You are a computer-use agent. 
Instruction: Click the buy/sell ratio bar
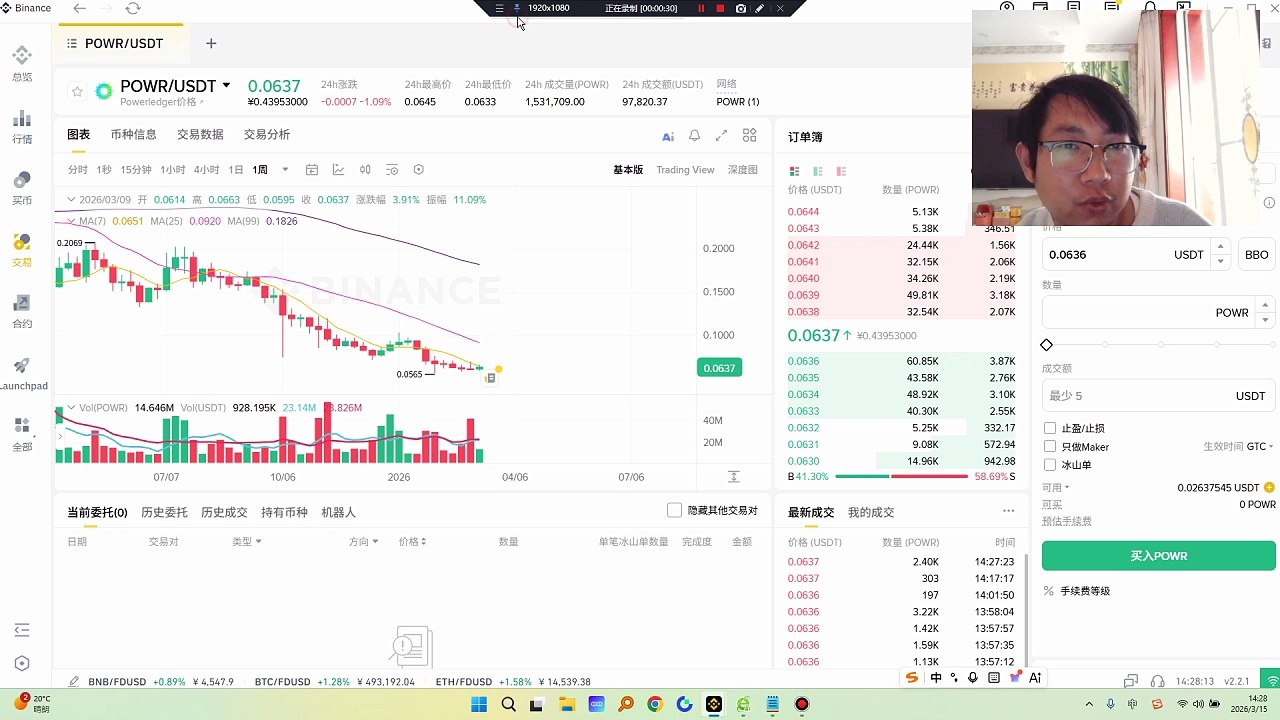(901, 477)
